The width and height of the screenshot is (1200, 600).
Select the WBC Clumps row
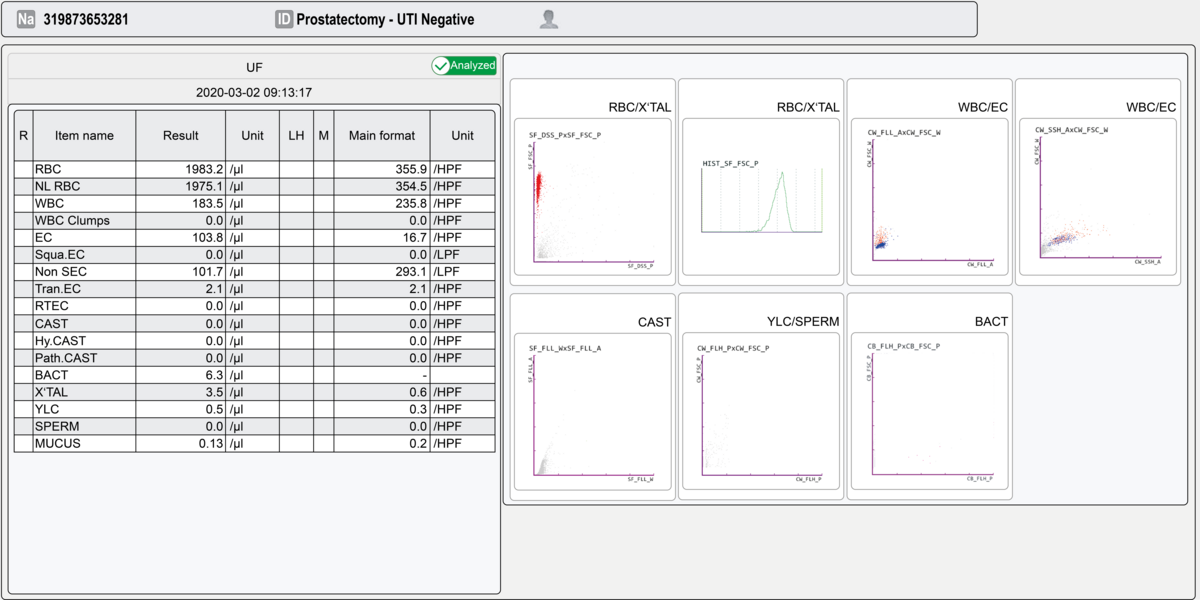(x=254, y=221)
